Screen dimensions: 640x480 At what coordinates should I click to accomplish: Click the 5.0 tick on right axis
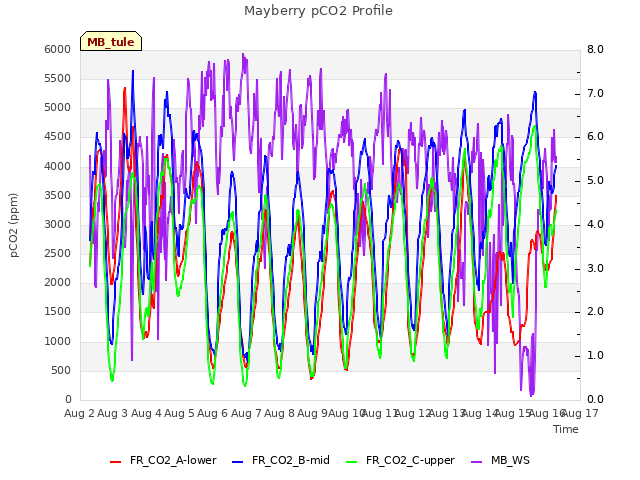[595, 180]
